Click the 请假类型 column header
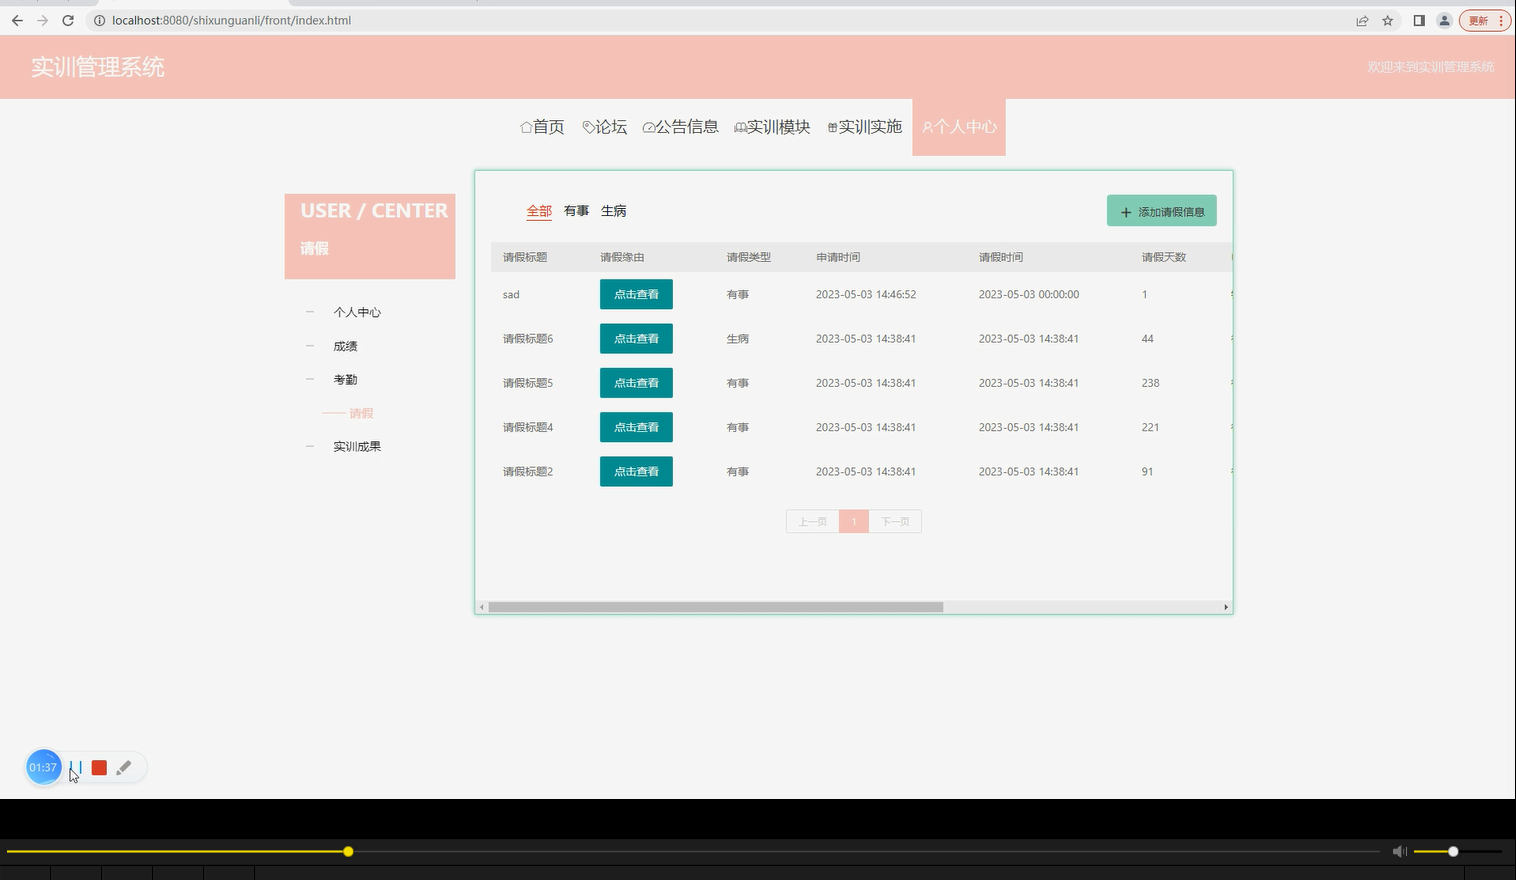This screenshot has width=1516, height=880. click(749, 257)
